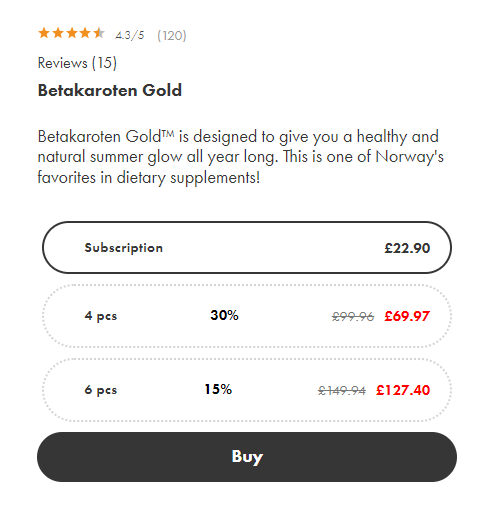Click the fourth orange rating star

coord(85,33)
